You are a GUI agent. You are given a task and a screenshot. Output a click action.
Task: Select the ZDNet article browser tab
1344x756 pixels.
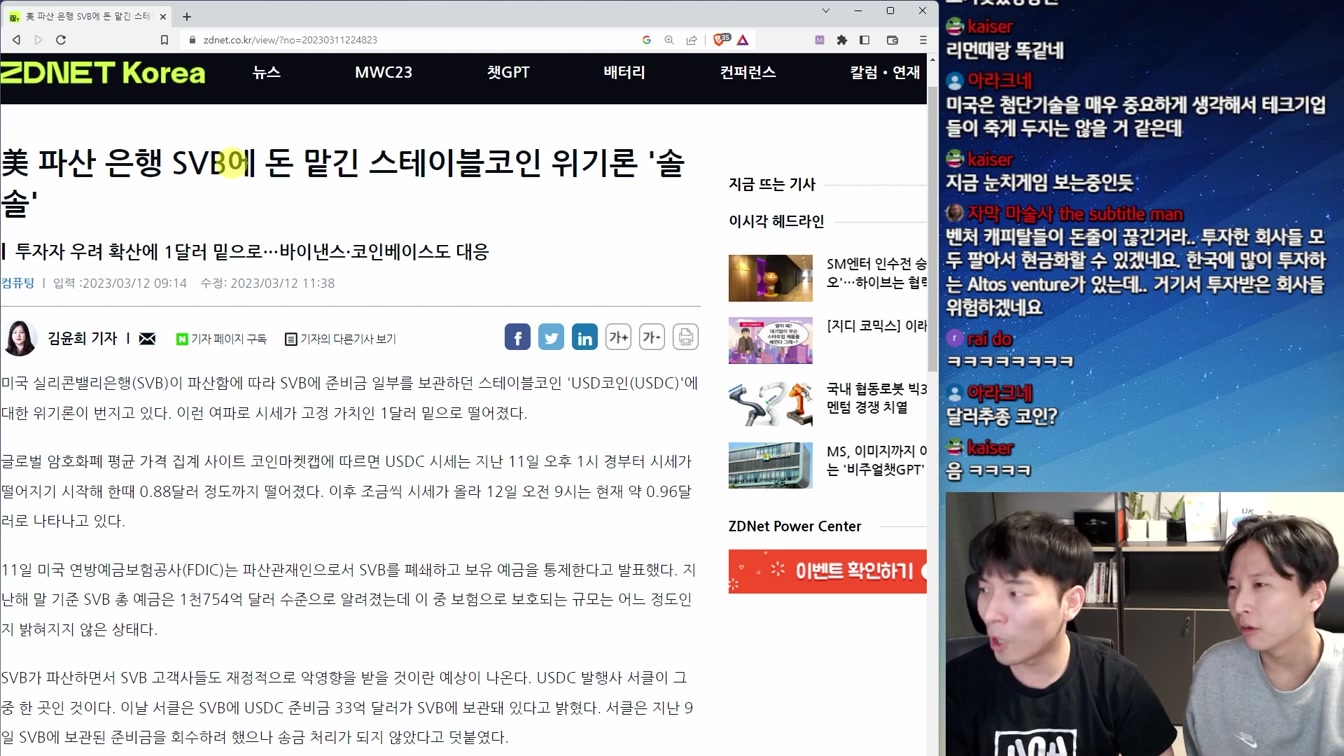(x=88, y=16)
